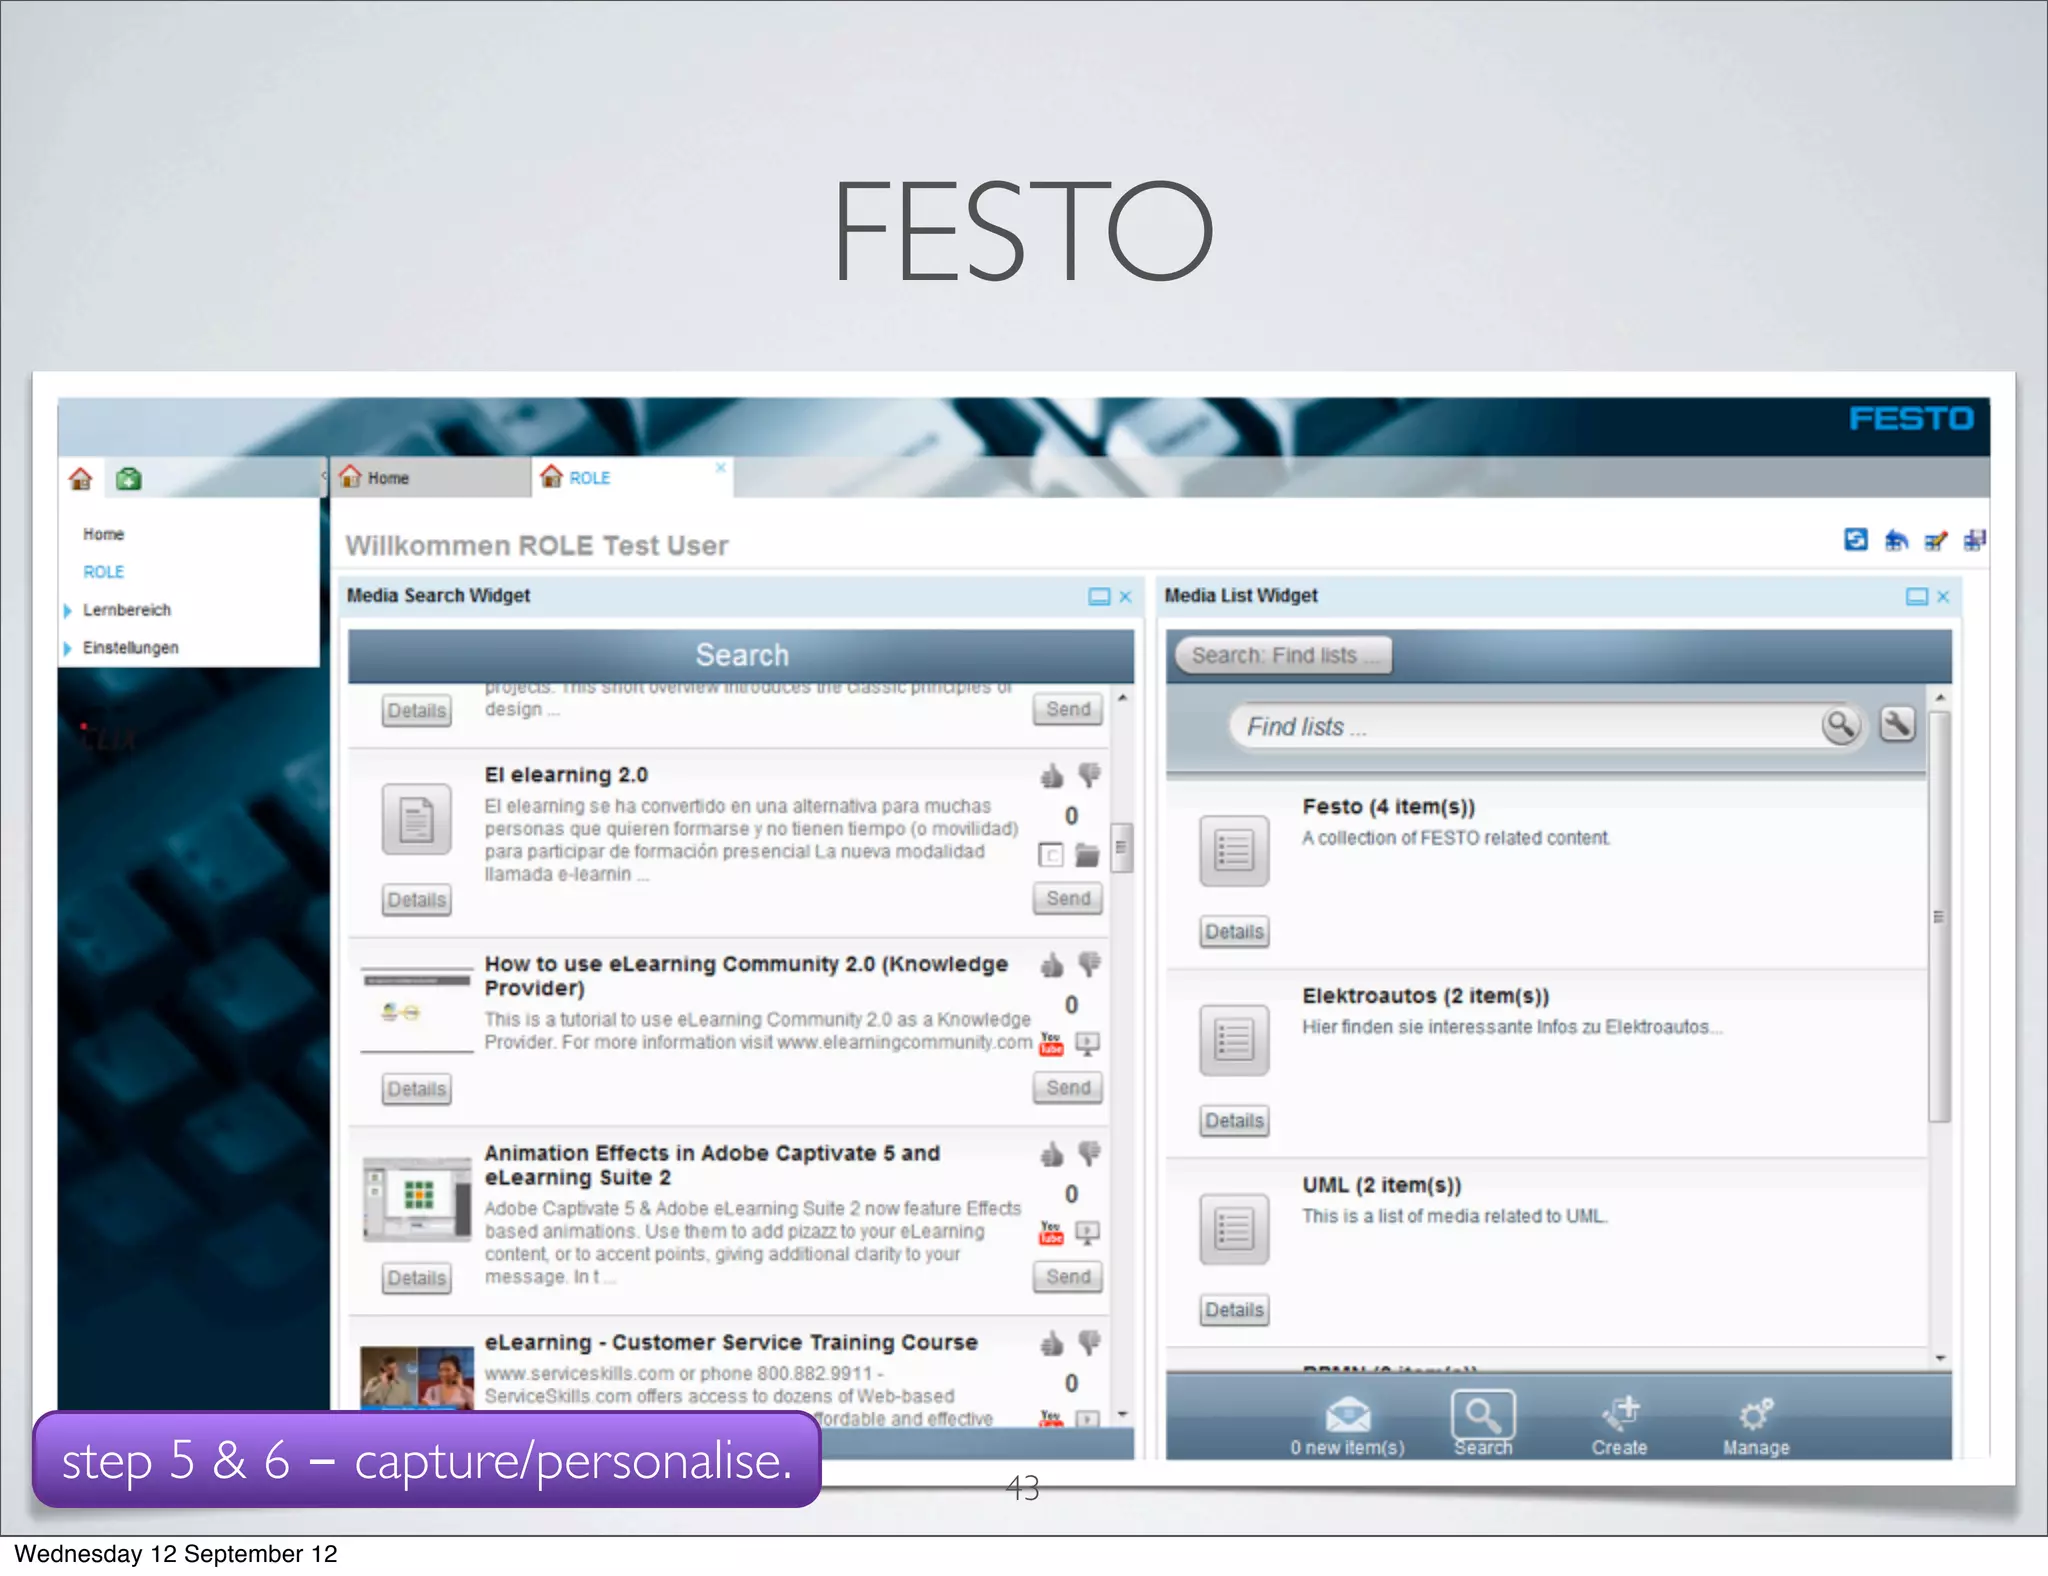Viewport: 2048px width, 1576px height.
Task: Click the Media List scroll down arrow
Action: [1940, 1359]
